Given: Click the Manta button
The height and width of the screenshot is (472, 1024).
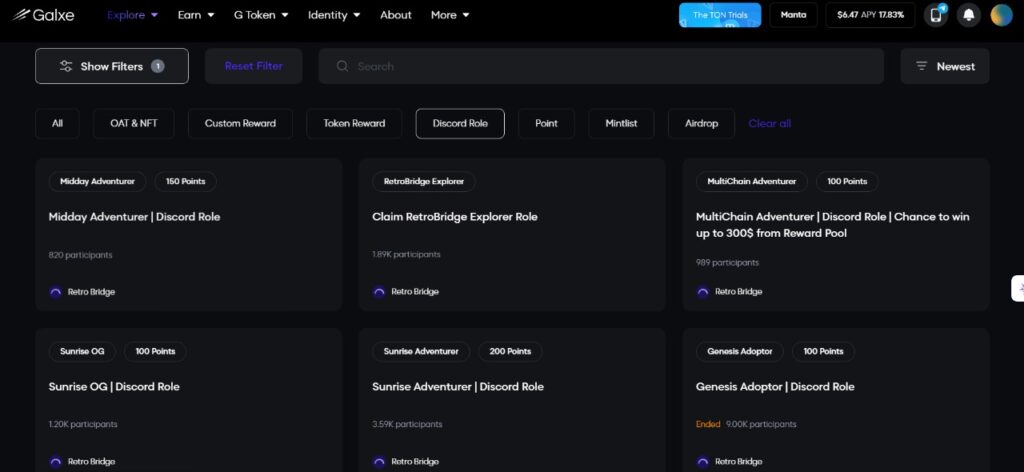Looking at the screenshot, I should pyautogui.click(x=793, y=15).
